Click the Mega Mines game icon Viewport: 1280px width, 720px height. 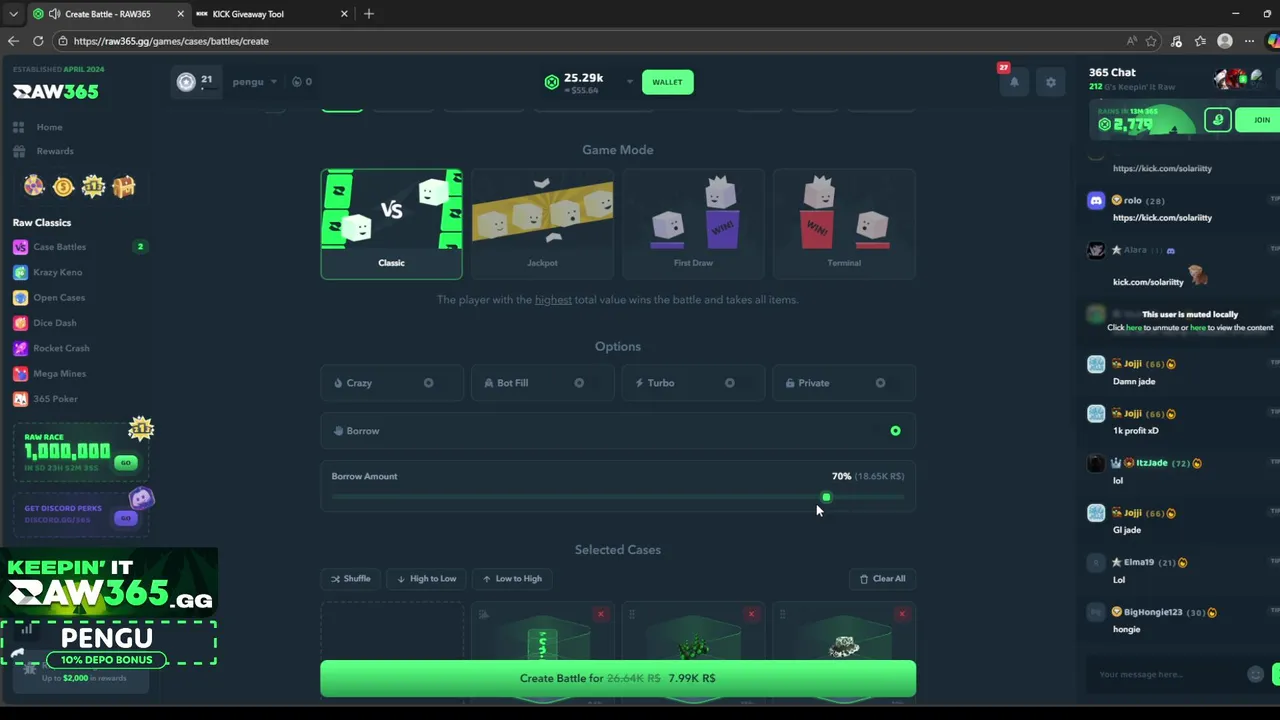click(x=20, y=373)
